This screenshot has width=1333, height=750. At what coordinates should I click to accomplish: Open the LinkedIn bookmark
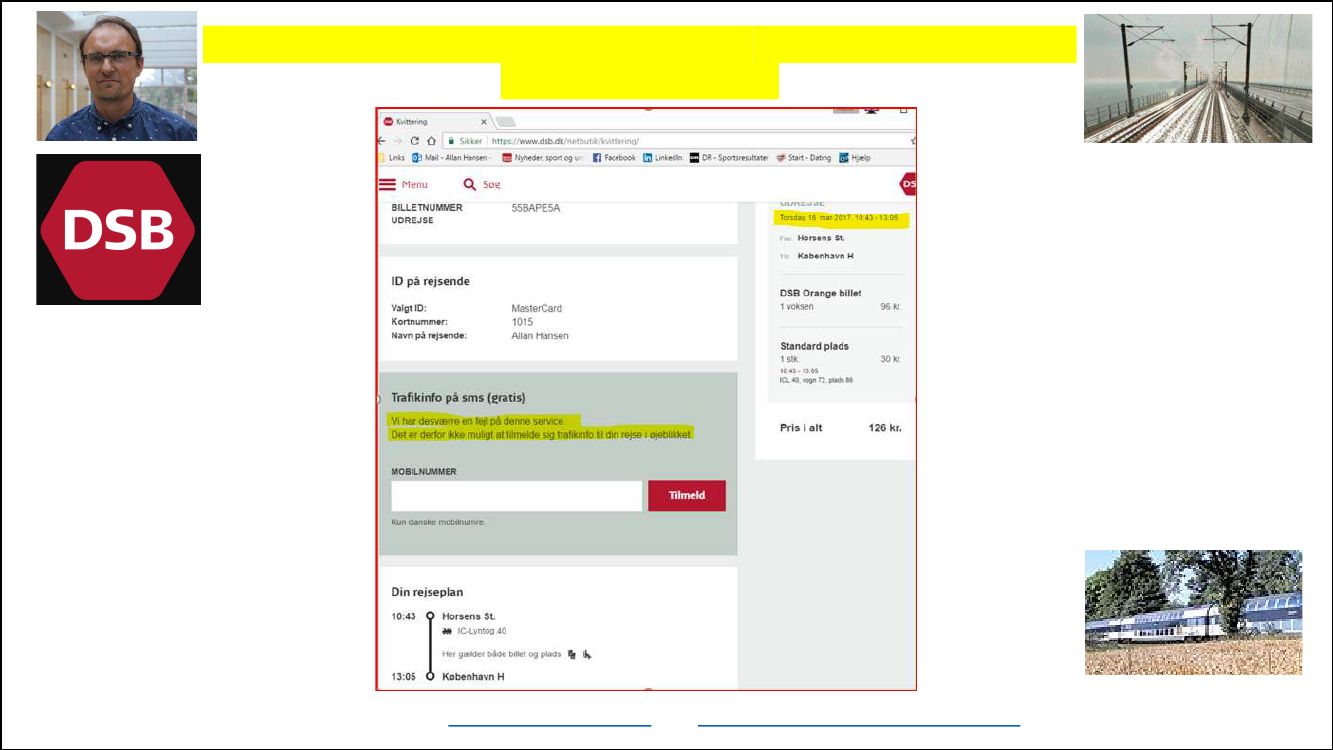click(662, 158)
